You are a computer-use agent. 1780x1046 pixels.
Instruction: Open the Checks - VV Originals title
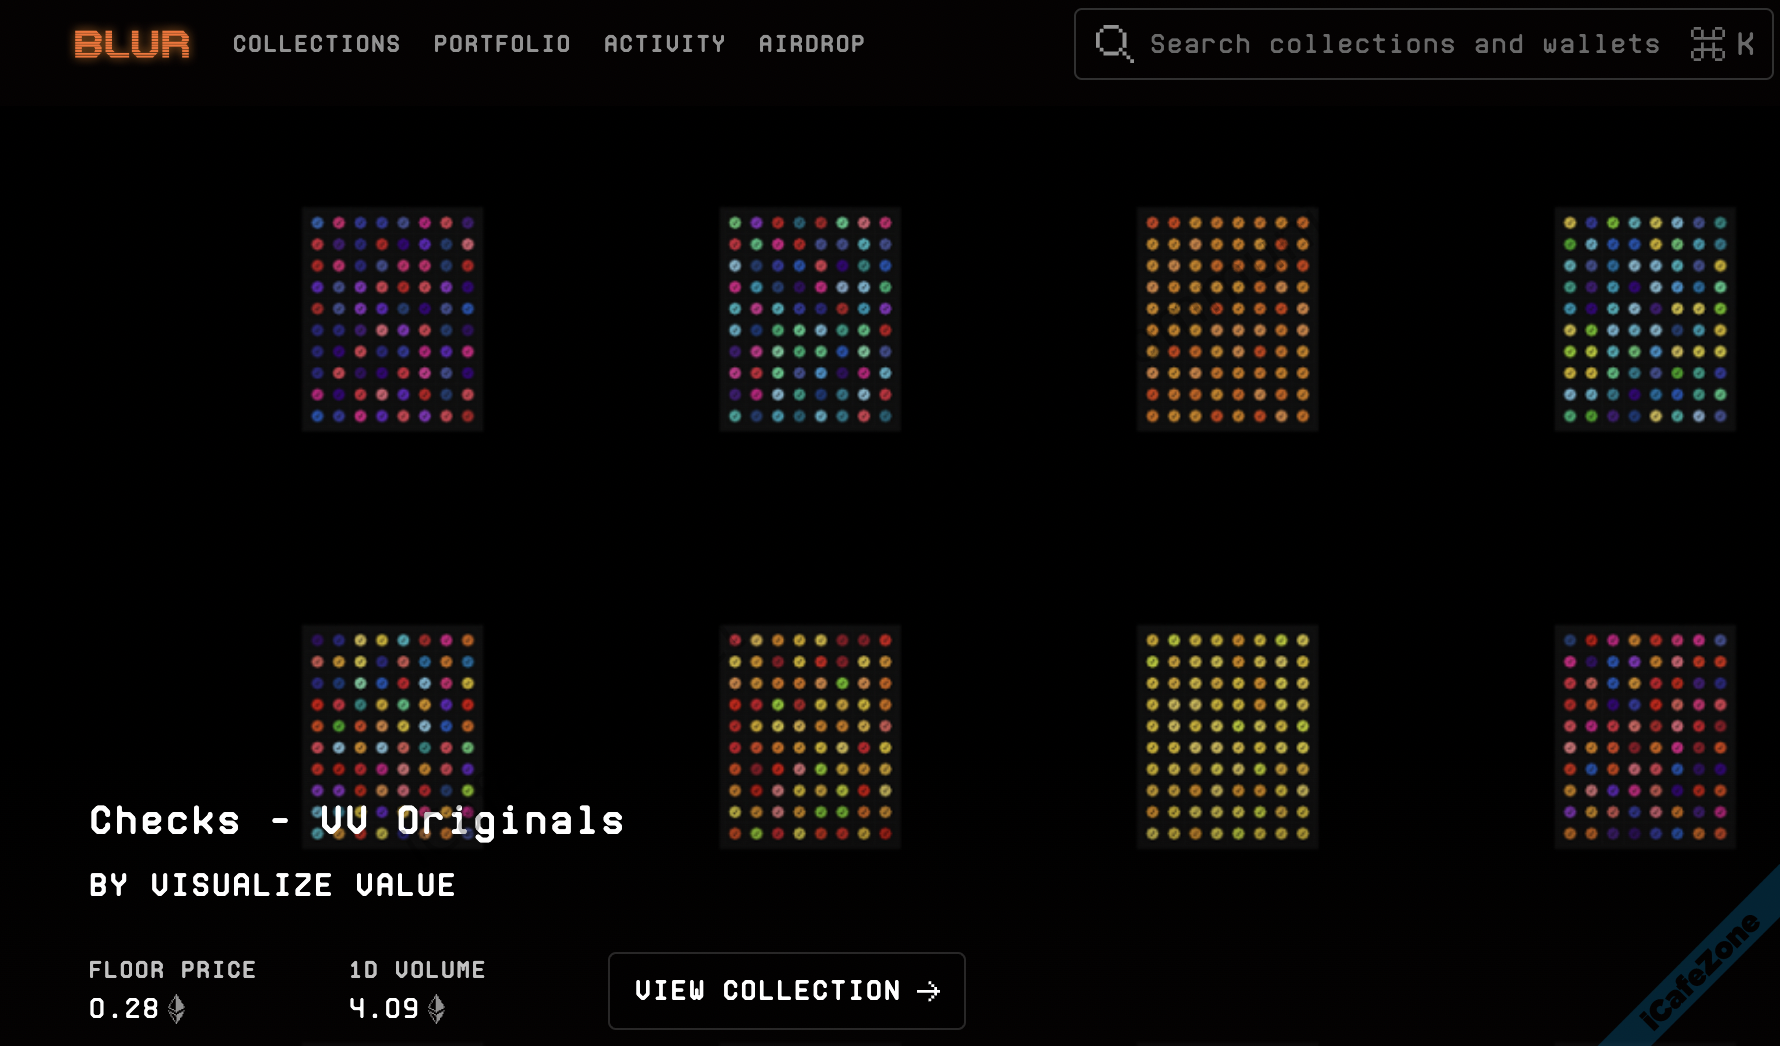coord(357,821)
